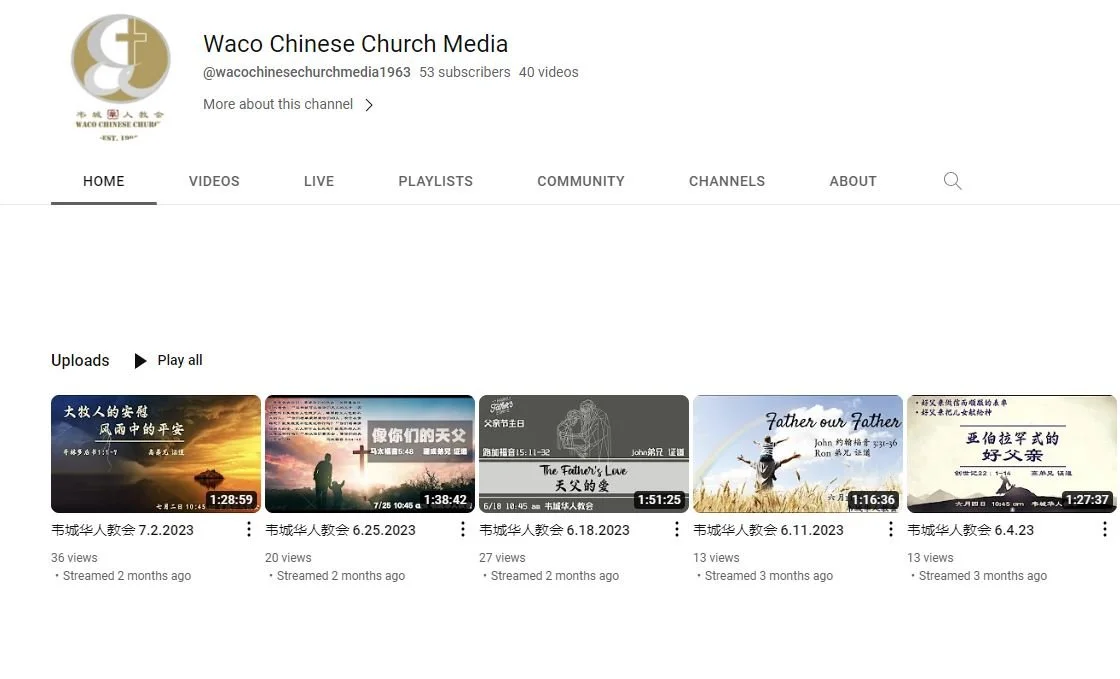Expand More about this channel chevron

click(369, 105)
